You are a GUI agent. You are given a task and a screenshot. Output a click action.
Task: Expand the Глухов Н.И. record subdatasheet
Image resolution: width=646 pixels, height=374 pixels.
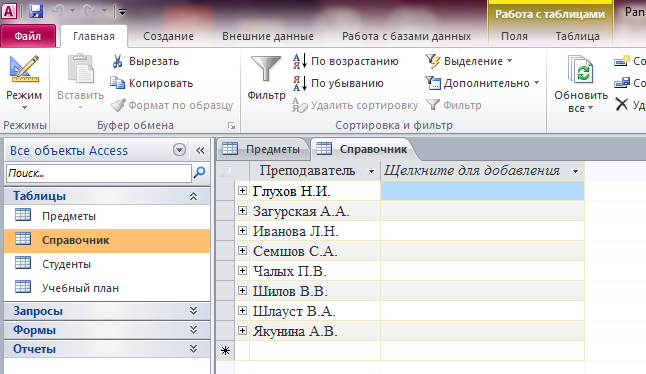pyautogui.click(x=242, y=190)
